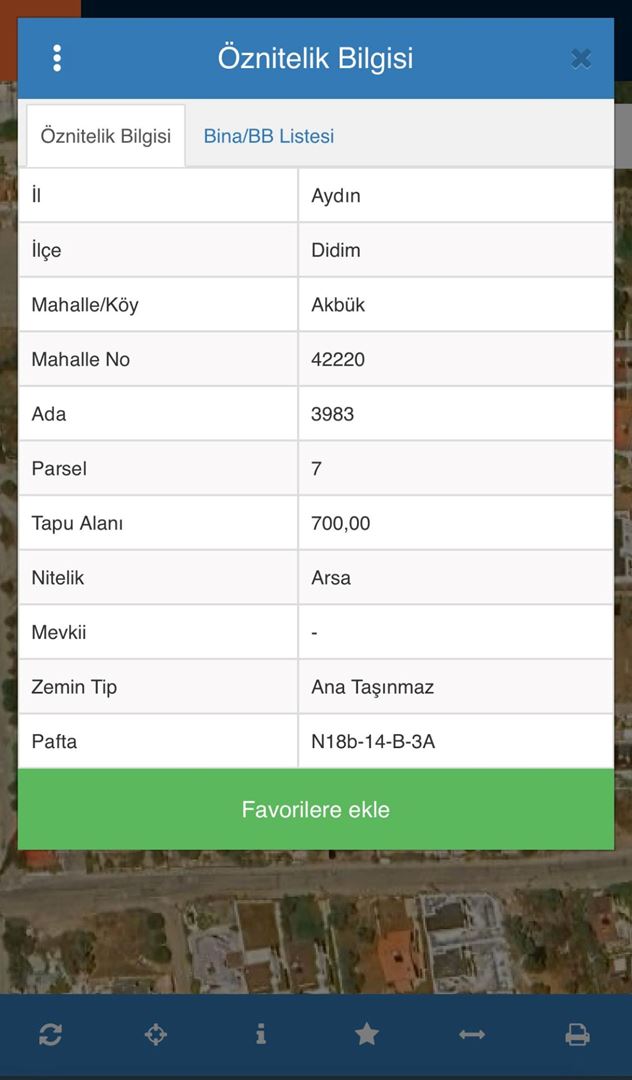Viewport: 632px width, 1080px height.
Task: Select the horizontal arrows measure icon
Action: [472, 1035]
